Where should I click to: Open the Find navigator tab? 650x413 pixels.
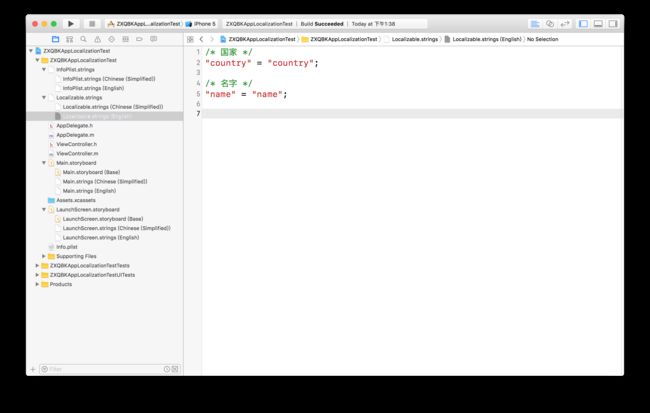point(83,39)
